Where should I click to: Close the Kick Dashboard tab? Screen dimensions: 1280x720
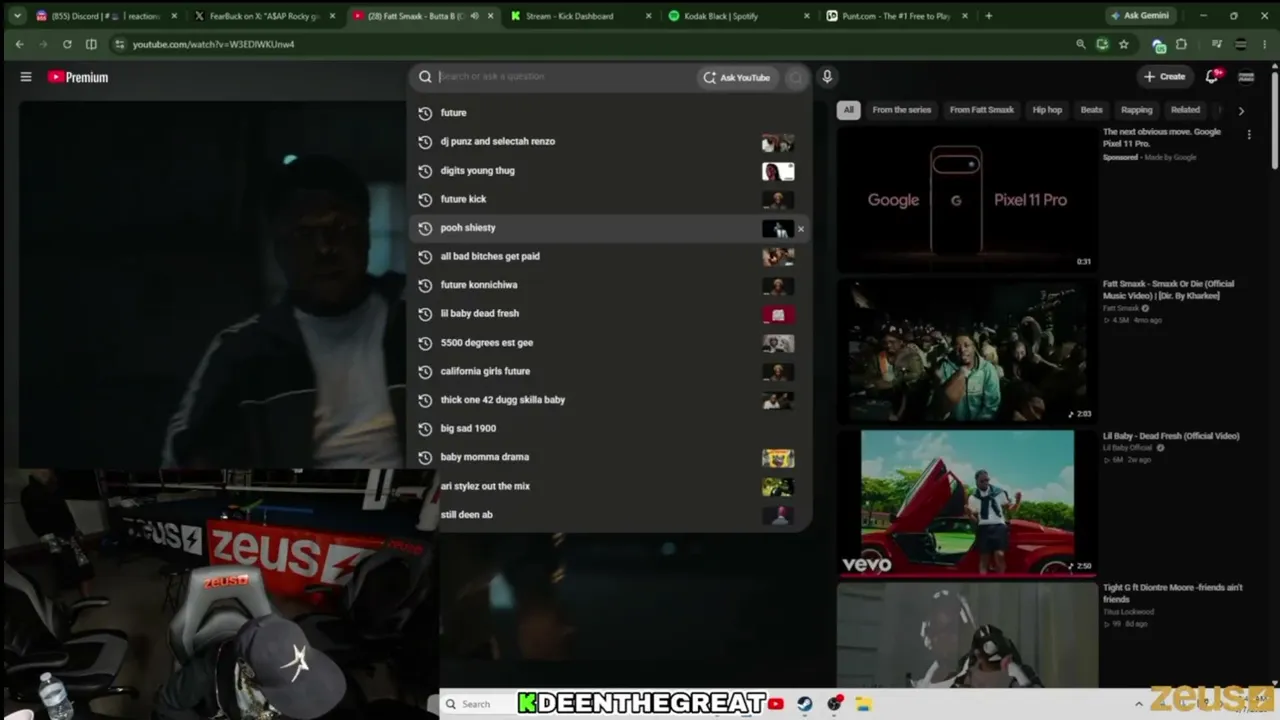click(x=648, y=16)
